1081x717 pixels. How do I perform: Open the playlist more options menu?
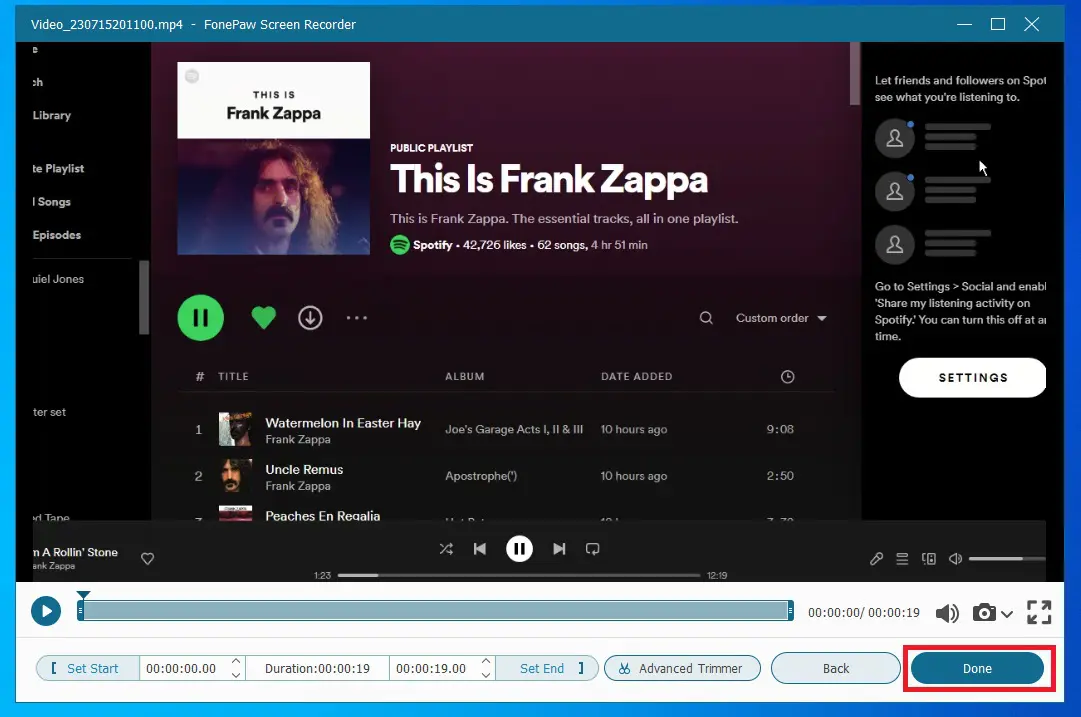click(356, 318)
